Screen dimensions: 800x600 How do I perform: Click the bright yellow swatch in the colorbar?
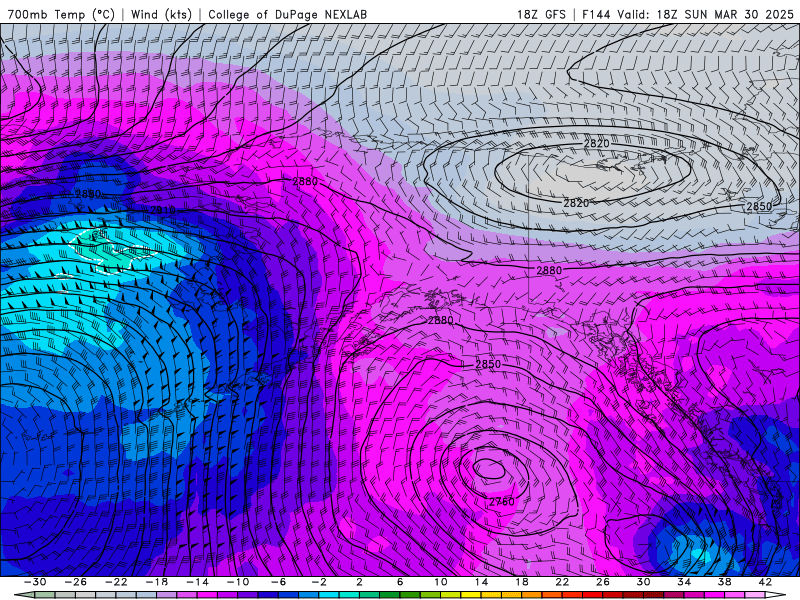tap(470, 595)
